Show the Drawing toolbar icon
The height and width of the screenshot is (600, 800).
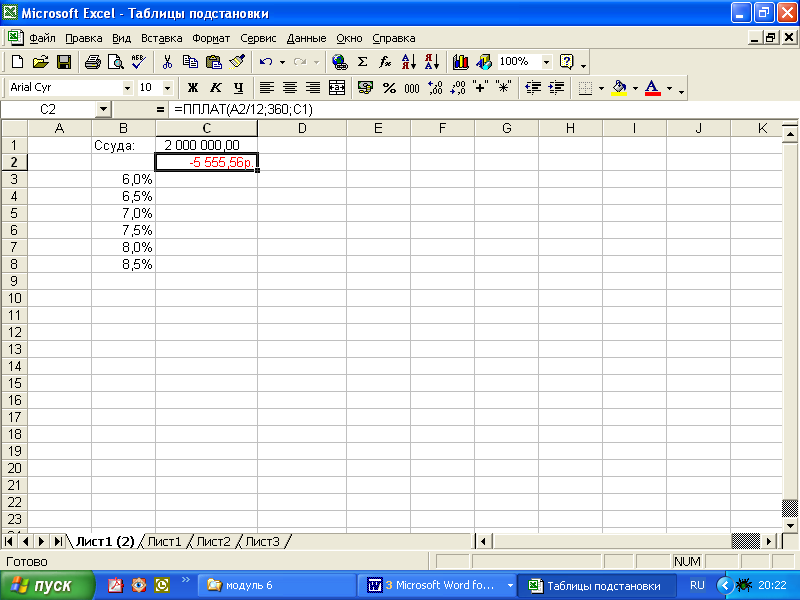coord(484,62)
